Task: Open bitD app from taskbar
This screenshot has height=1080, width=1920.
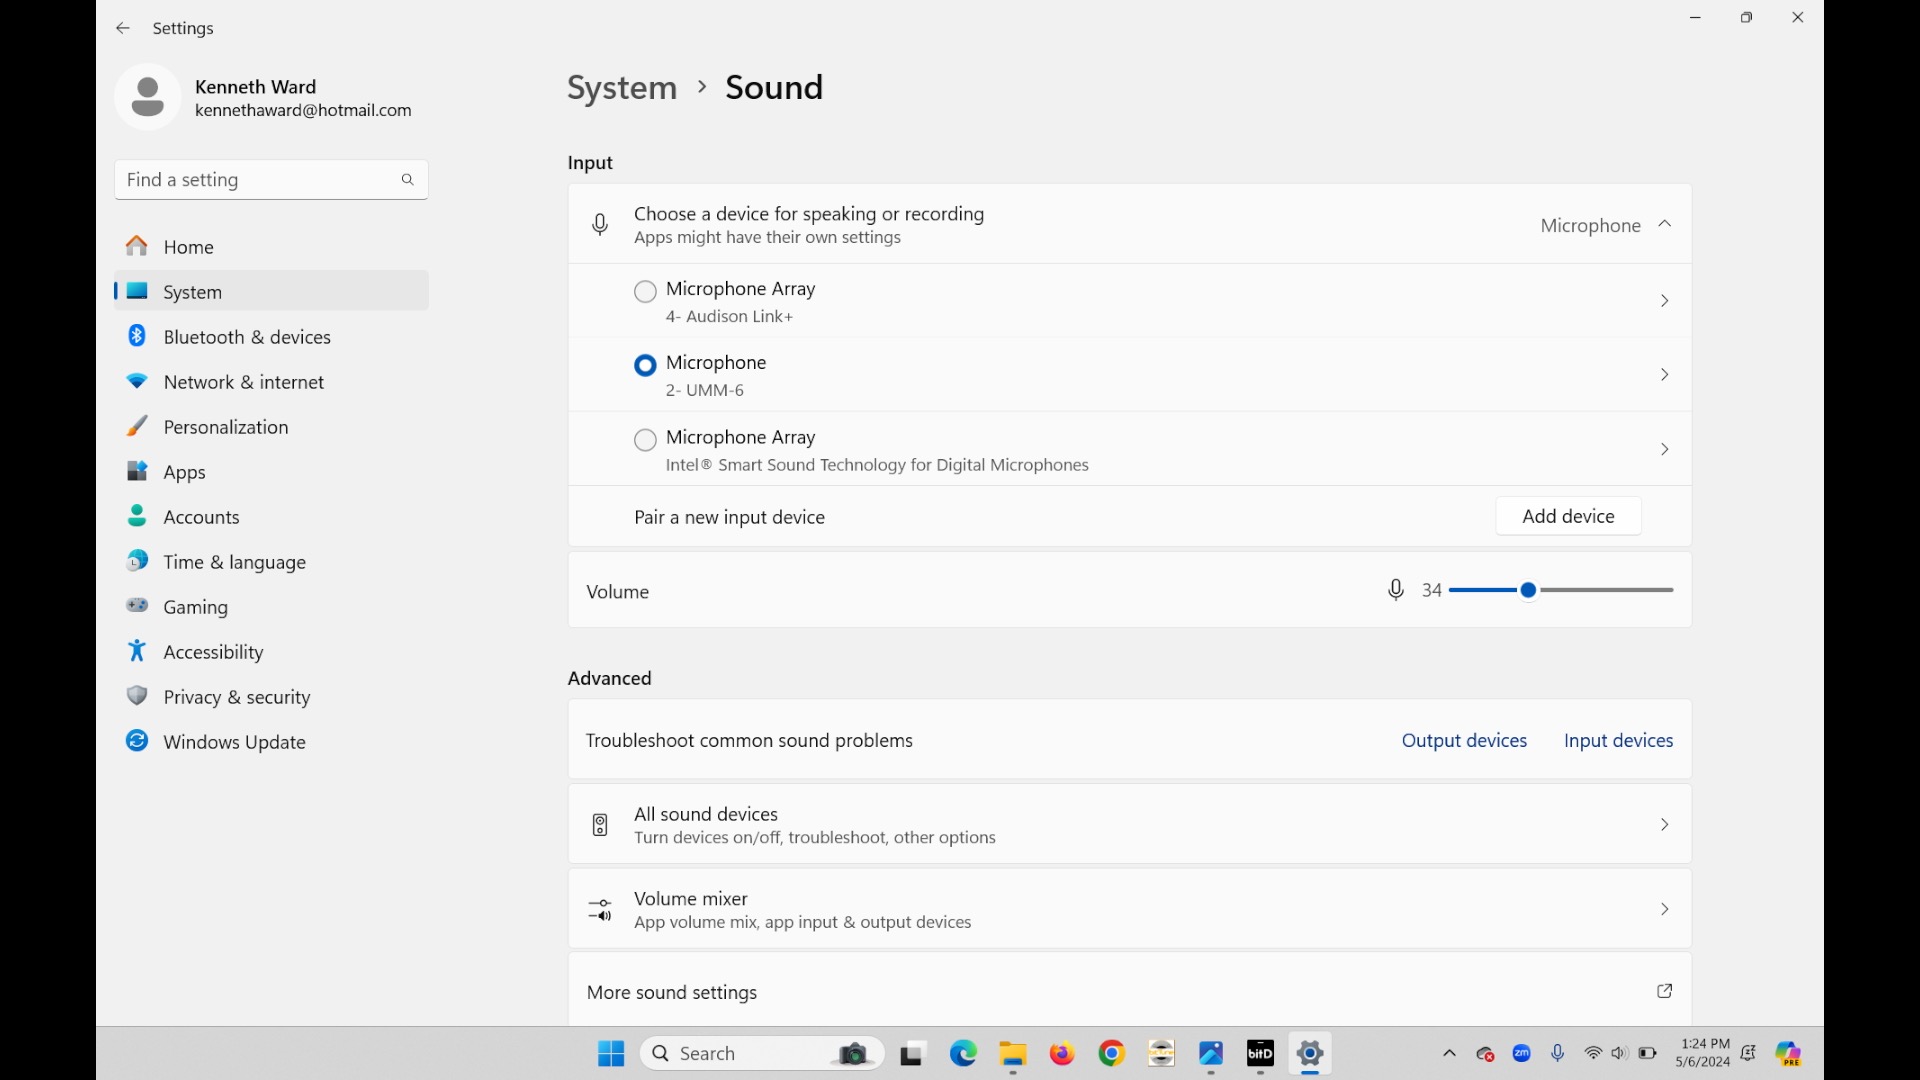Action: 1260,1054
